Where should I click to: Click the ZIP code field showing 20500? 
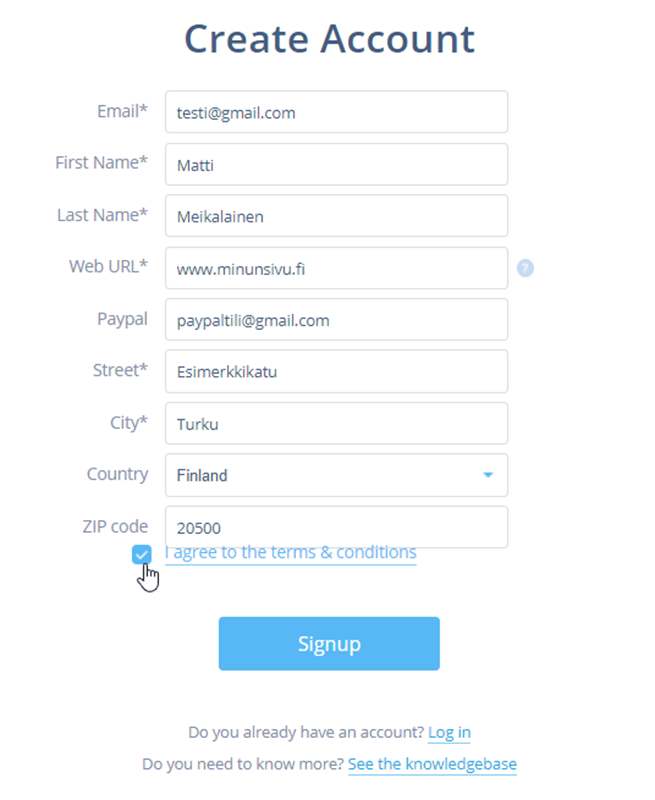(x=336, y=527)
